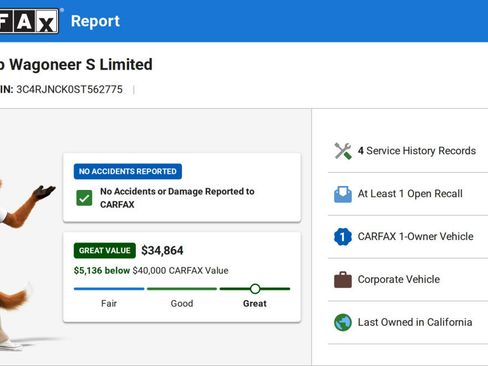
Task: Click the blue 1-Owner badge icon
Action: click(343, 237)
